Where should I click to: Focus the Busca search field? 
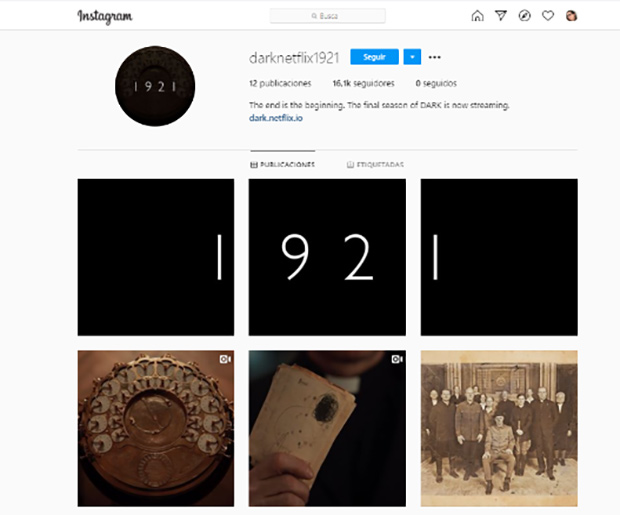tap(327, 16)
